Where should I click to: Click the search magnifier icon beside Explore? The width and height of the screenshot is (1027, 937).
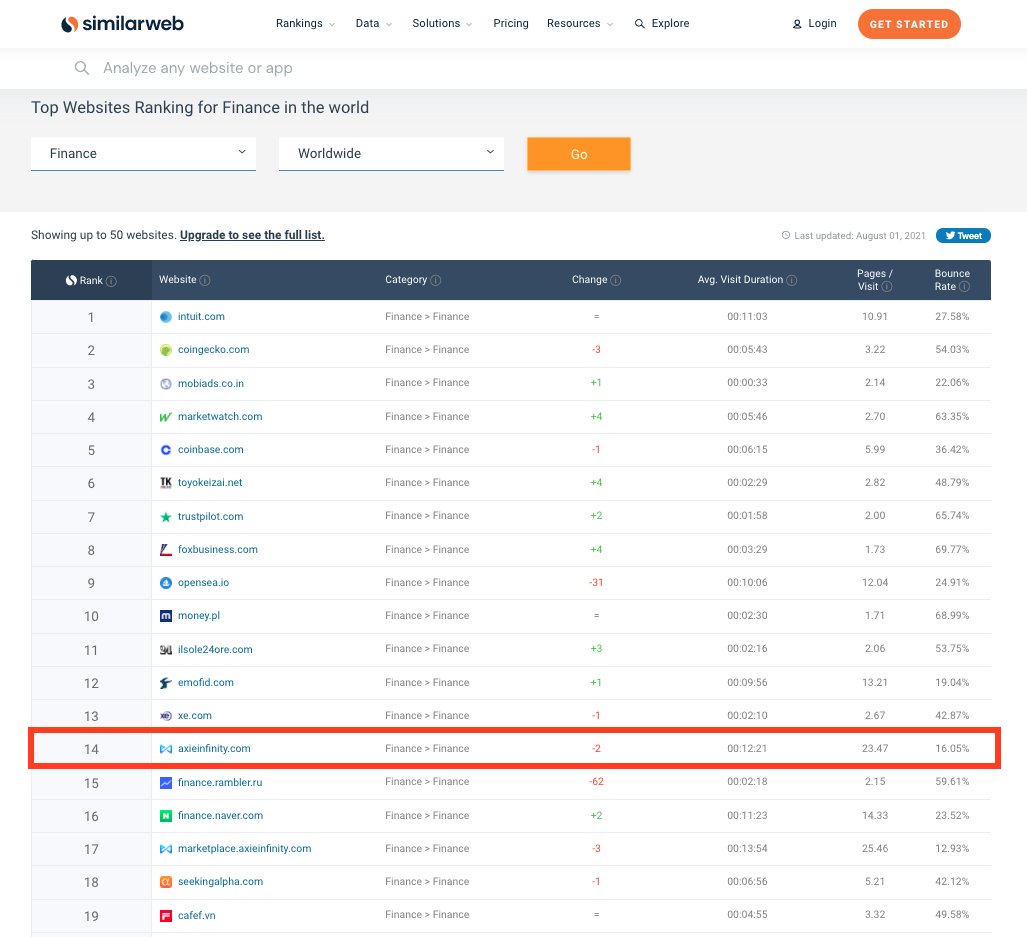(639, 24)
